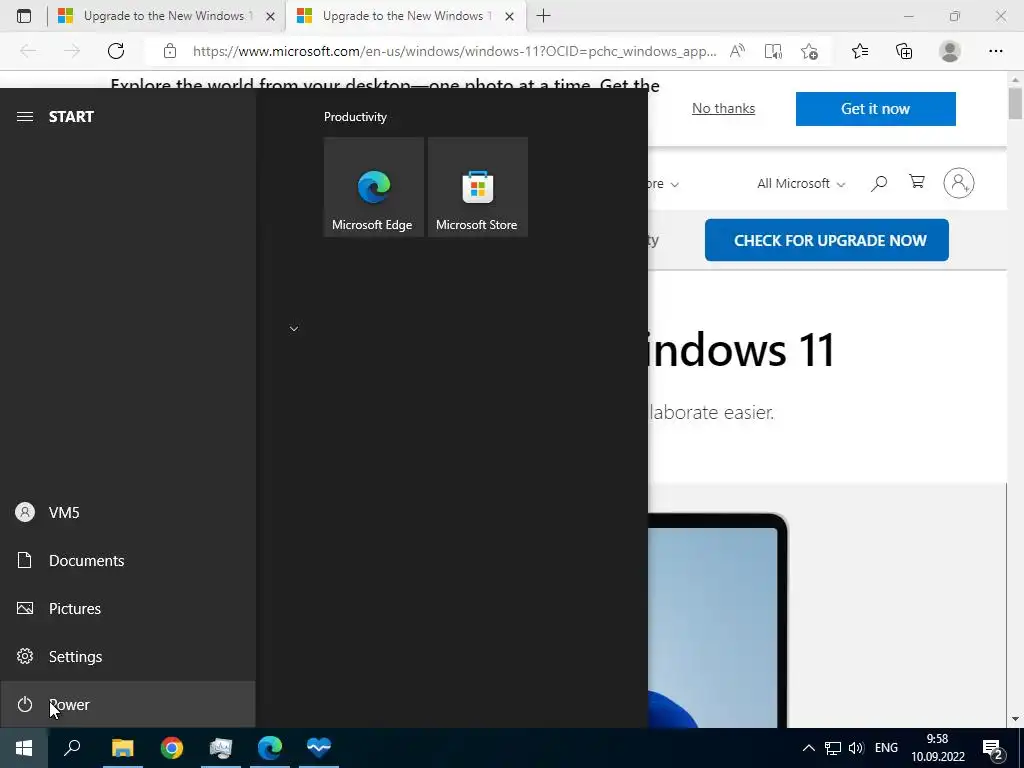Switch to first Upgrade to the New Windows tab
This screenshot has width=1024, height=768.
[165, 16]
